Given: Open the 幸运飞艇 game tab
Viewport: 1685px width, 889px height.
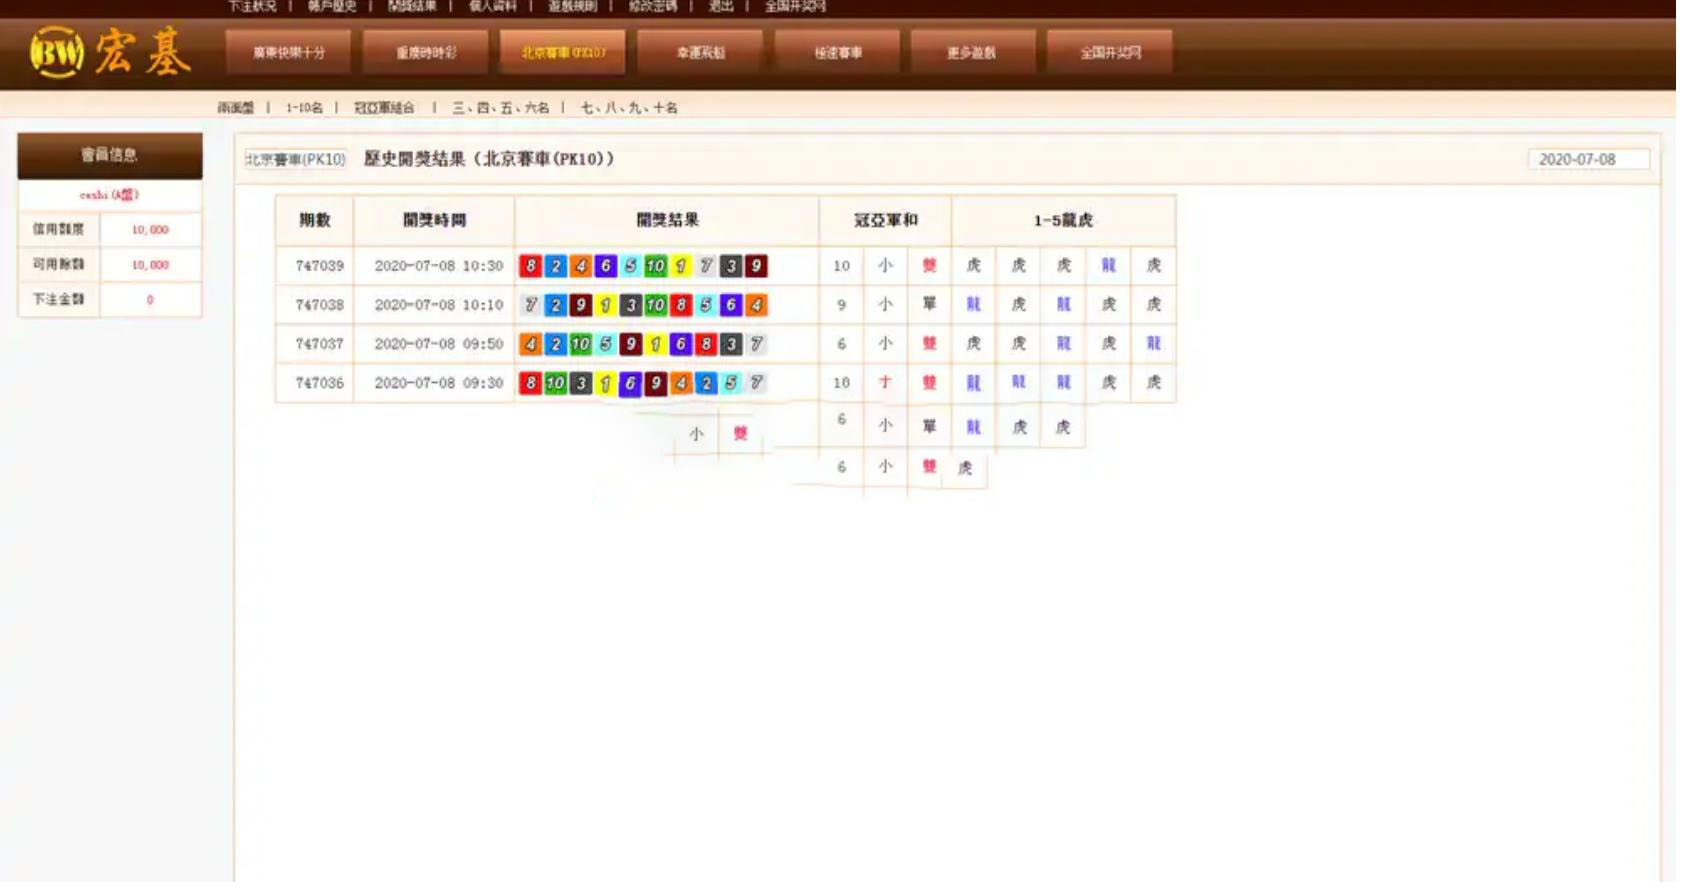Looking at the screenshot, I should pos(700,52).
